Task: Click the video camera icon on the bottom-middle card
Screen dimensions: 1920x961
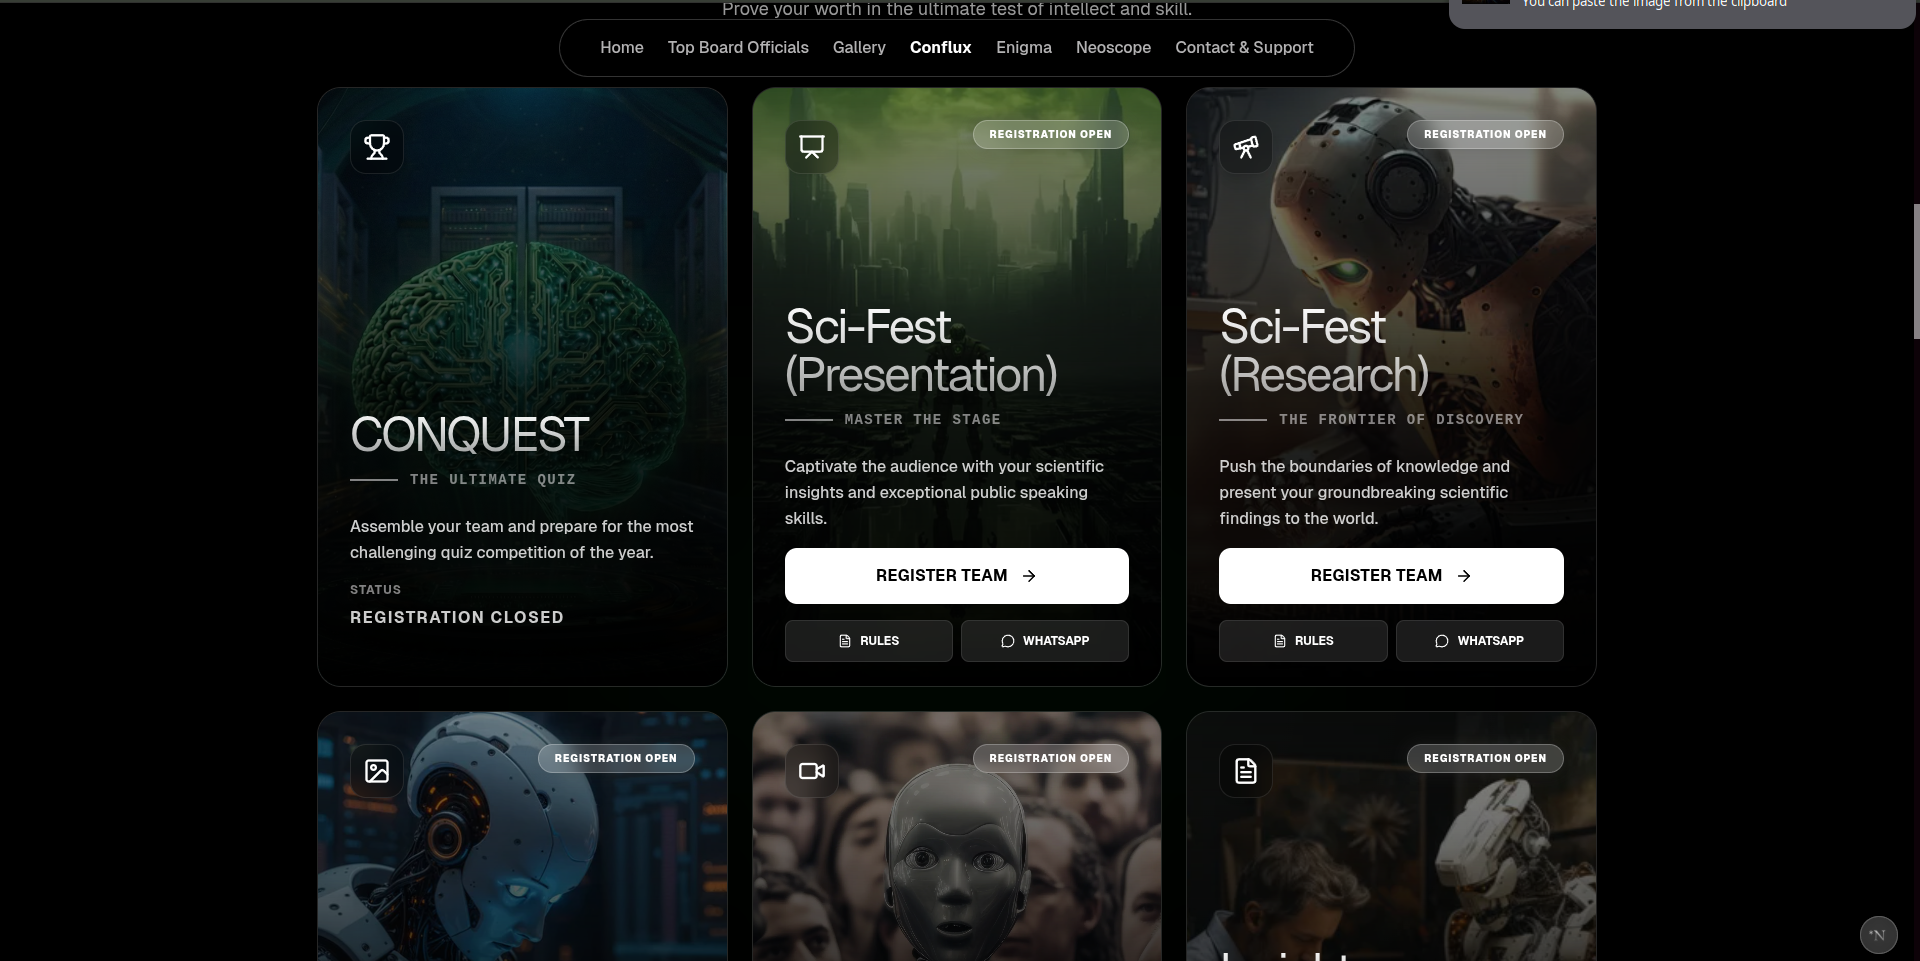Action: (x=811, y=770)
